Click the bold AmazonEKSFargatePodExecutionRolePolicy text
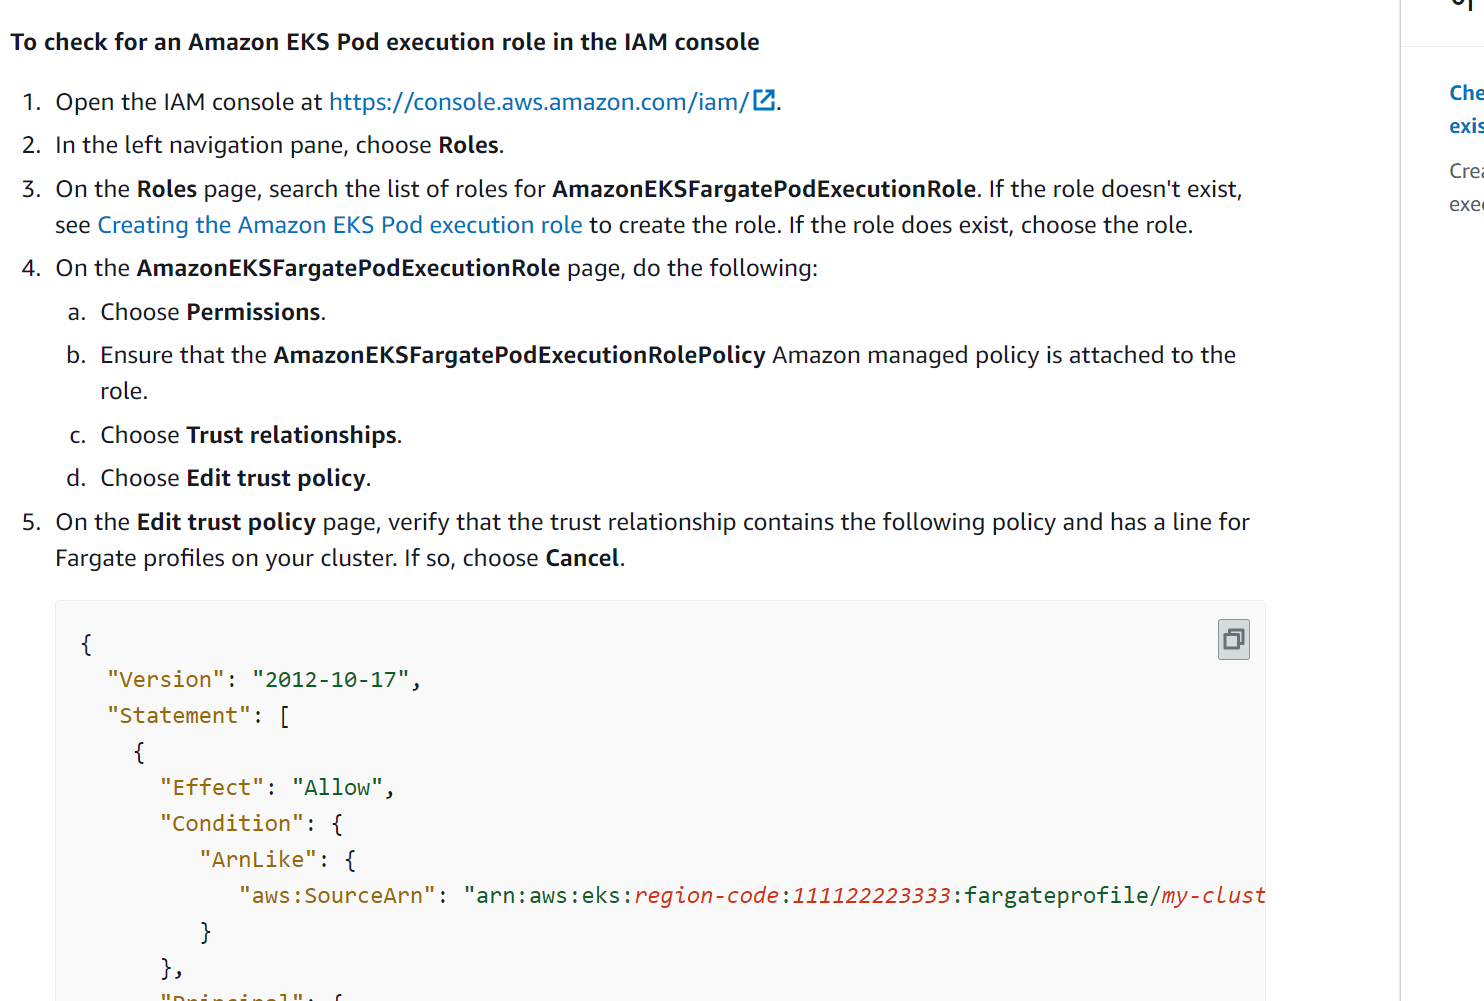1484x1001 pixels. point(520,355)
